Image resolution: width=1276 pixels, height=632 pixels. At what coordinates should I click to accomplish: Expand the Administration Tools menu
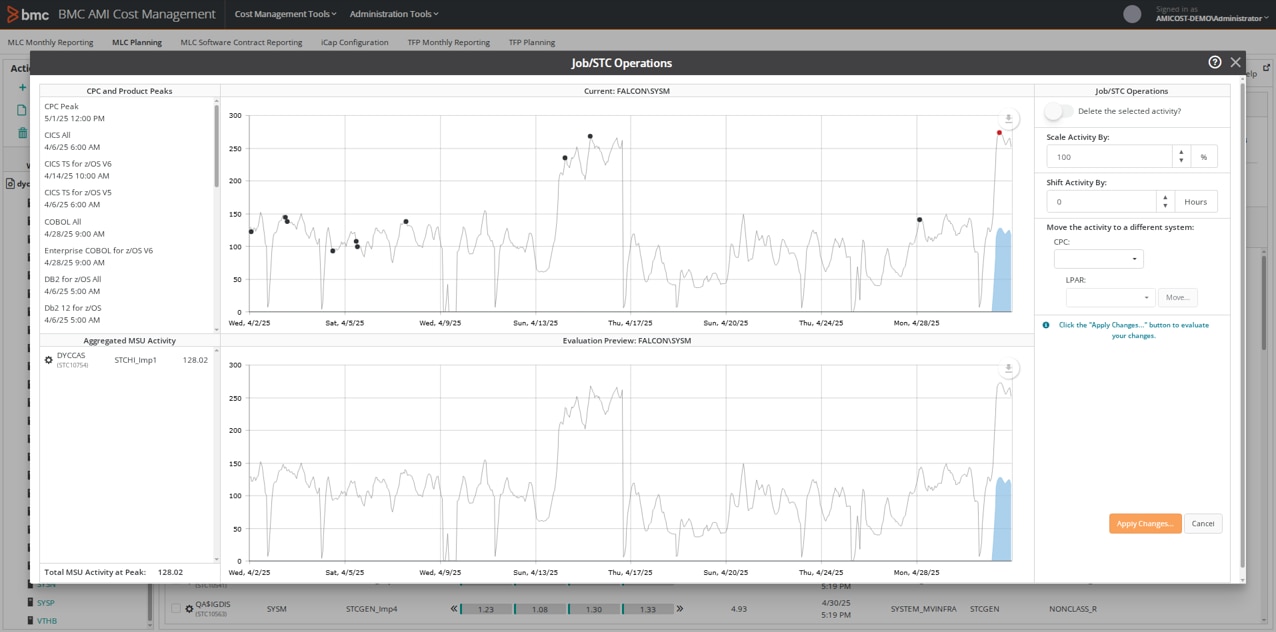pyautogui.click(x=393, y=14)
